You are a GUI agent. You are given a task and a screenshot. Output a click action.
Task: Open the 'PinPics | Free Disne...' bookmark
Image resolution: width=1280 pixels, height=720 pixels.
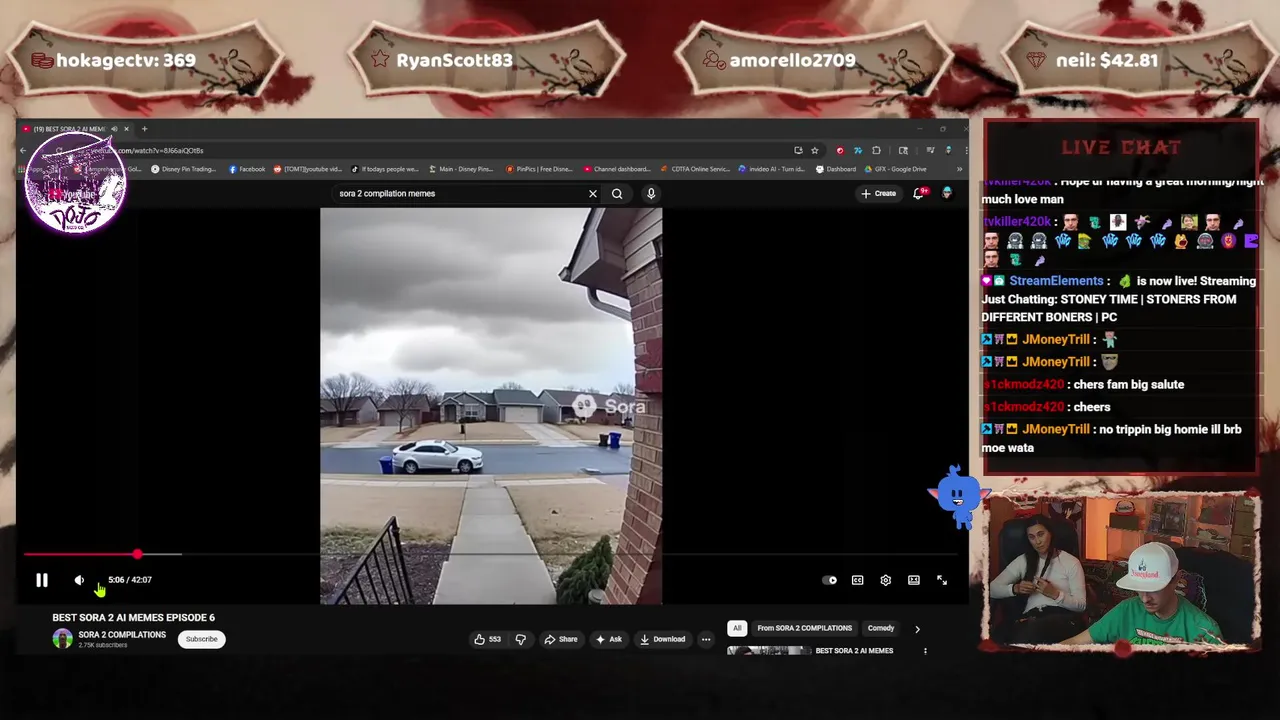point(541,169)
